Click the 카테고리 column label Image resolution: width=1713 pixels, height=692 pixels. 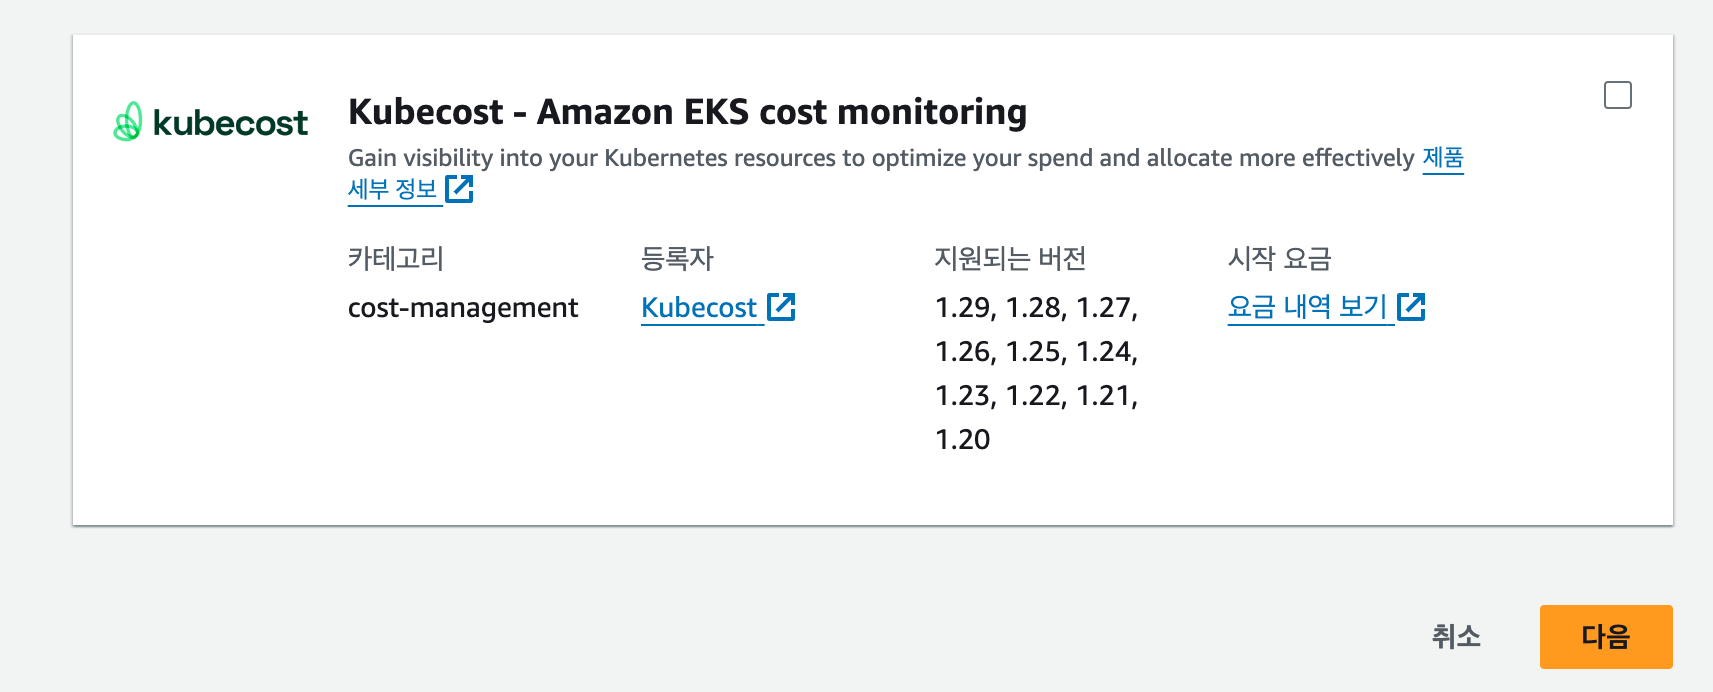tap(395, 259)
